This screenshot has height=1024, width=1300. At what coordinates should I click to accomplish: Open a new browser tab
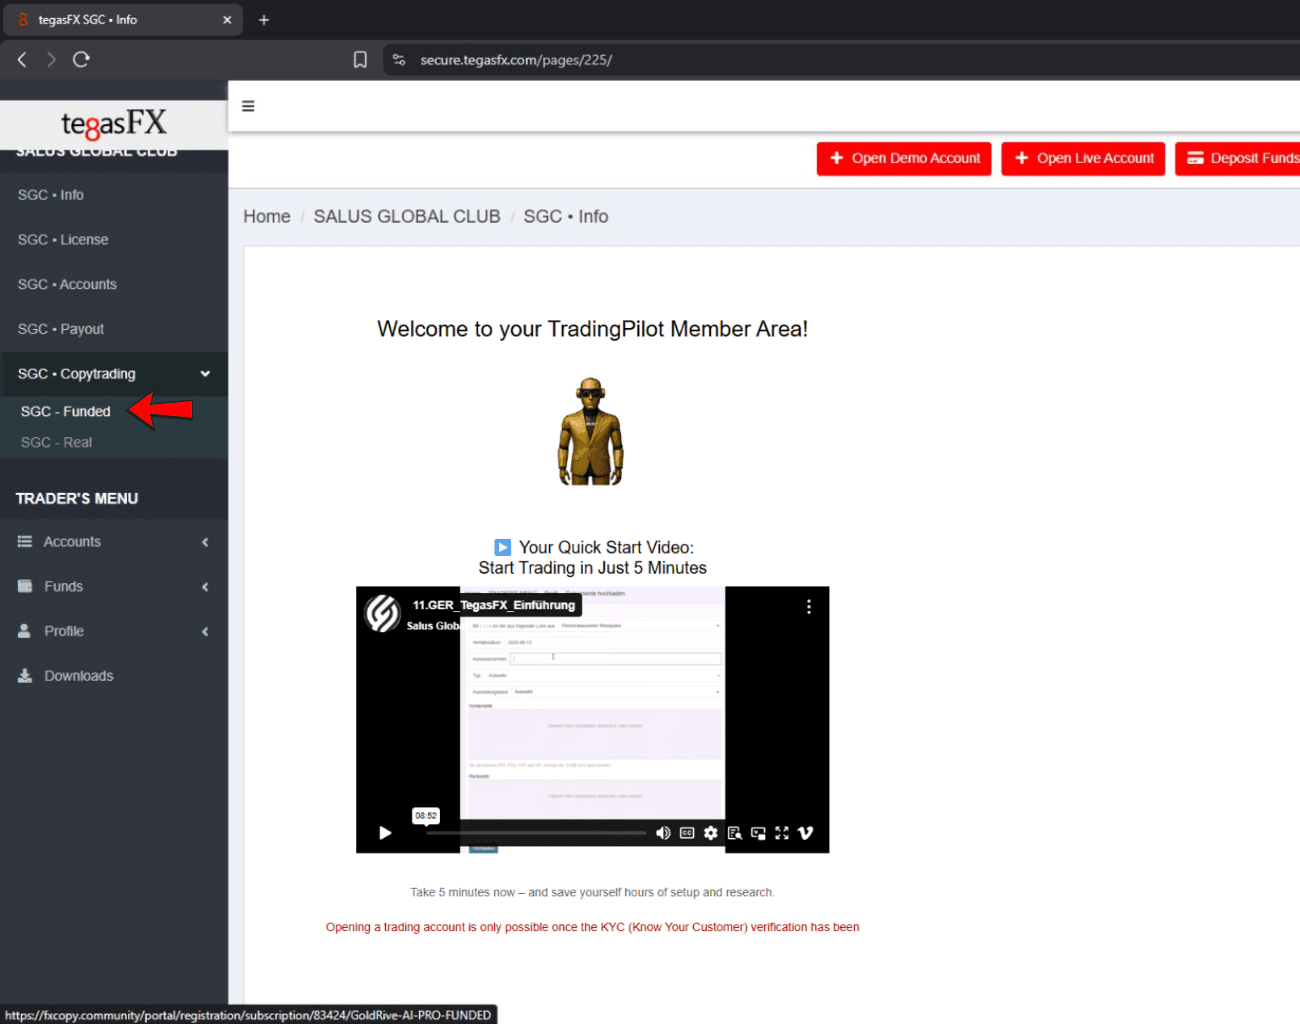[x=264, y=20]
